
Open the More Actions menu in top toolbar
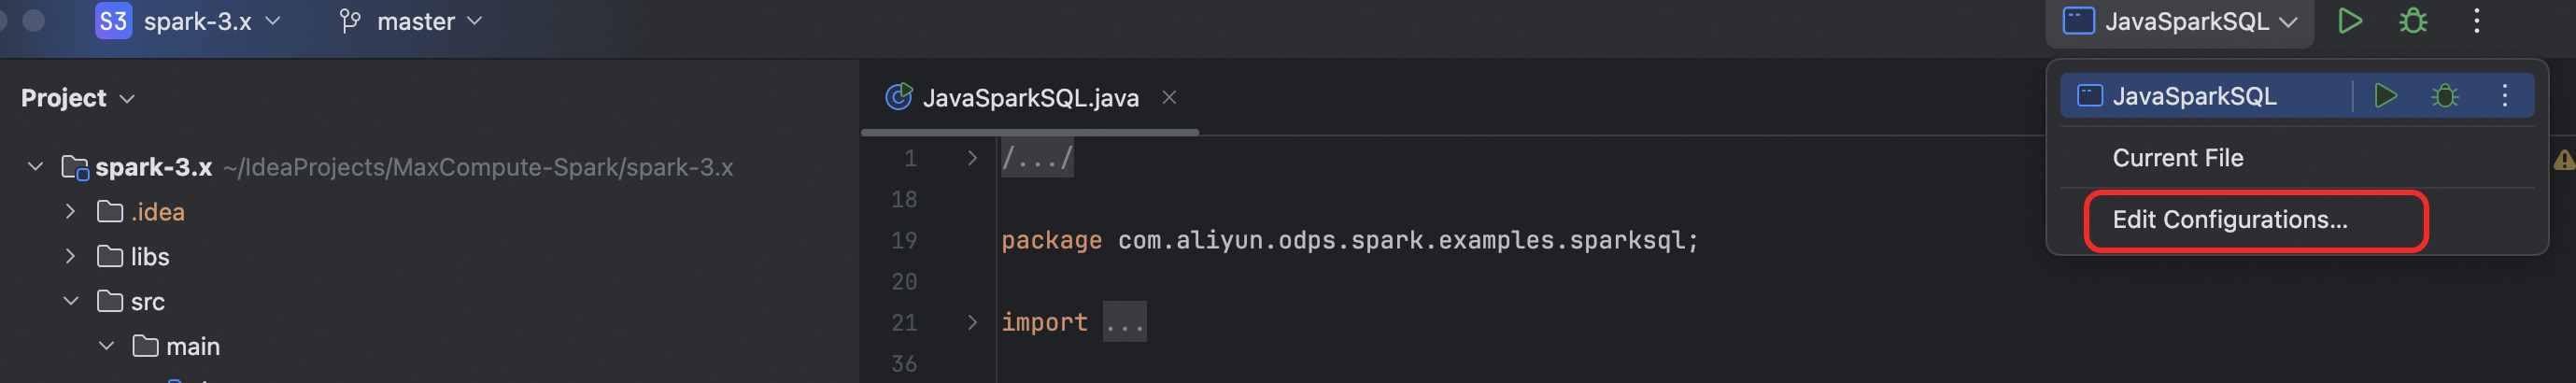2477,21
